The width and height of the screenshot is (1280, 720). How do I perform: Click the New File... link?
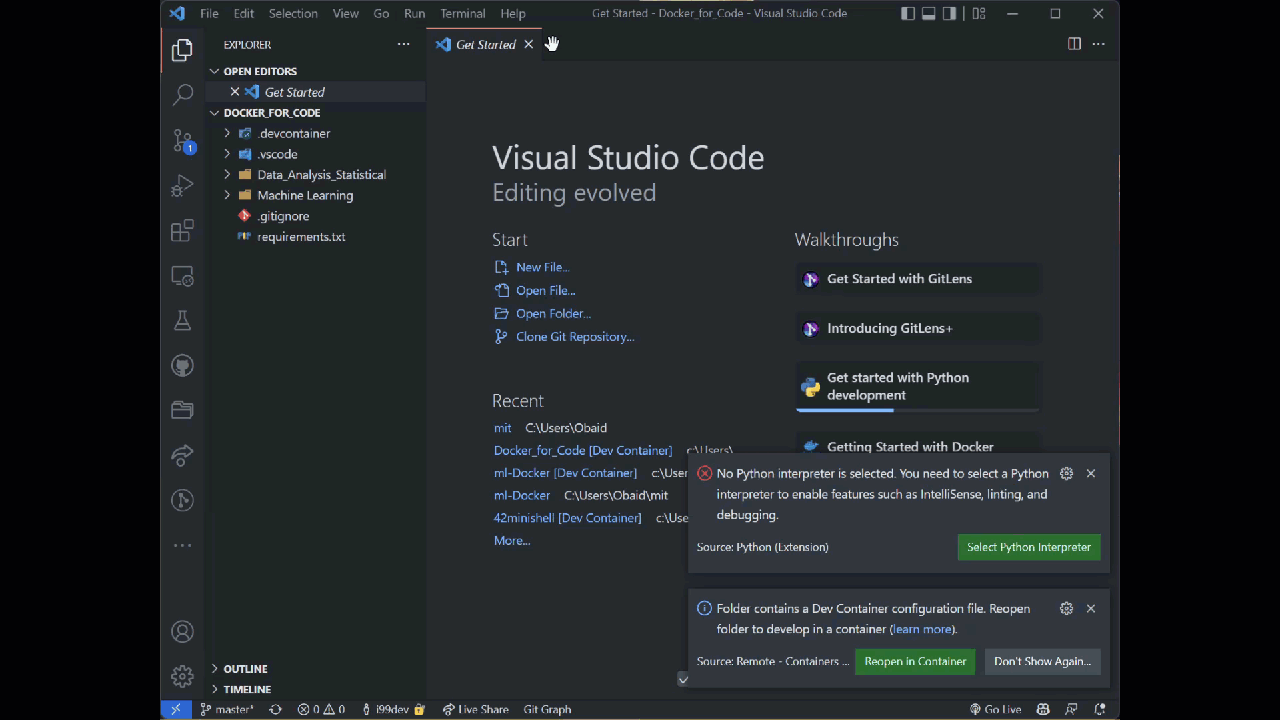tap(542, 267)
